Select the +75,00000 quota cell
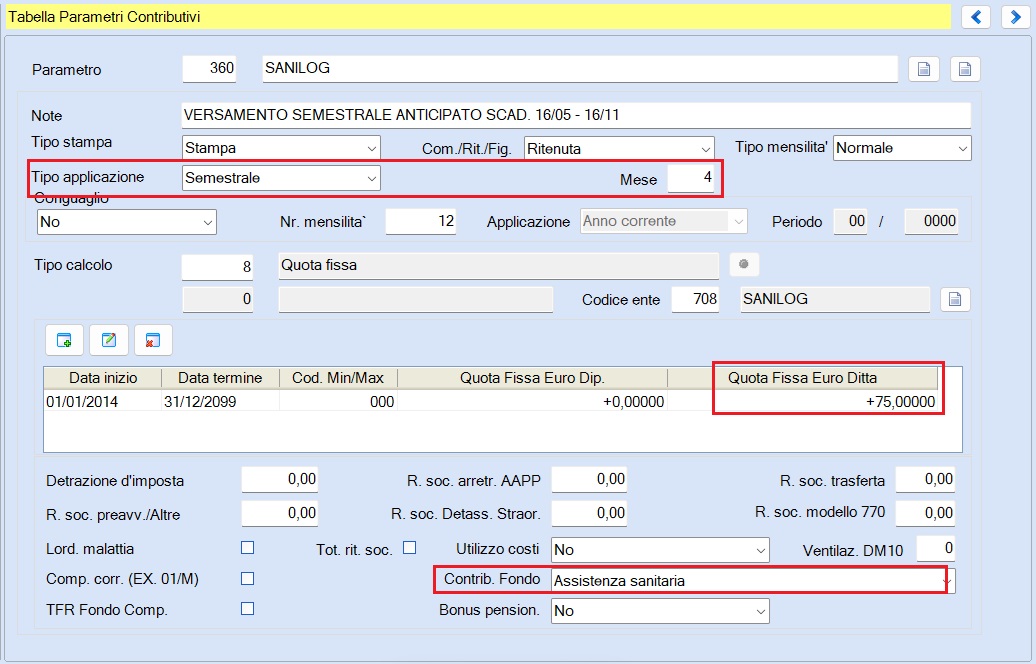Screen dimensions: 1036x664 pyautogui.click(x=803, y=402)
